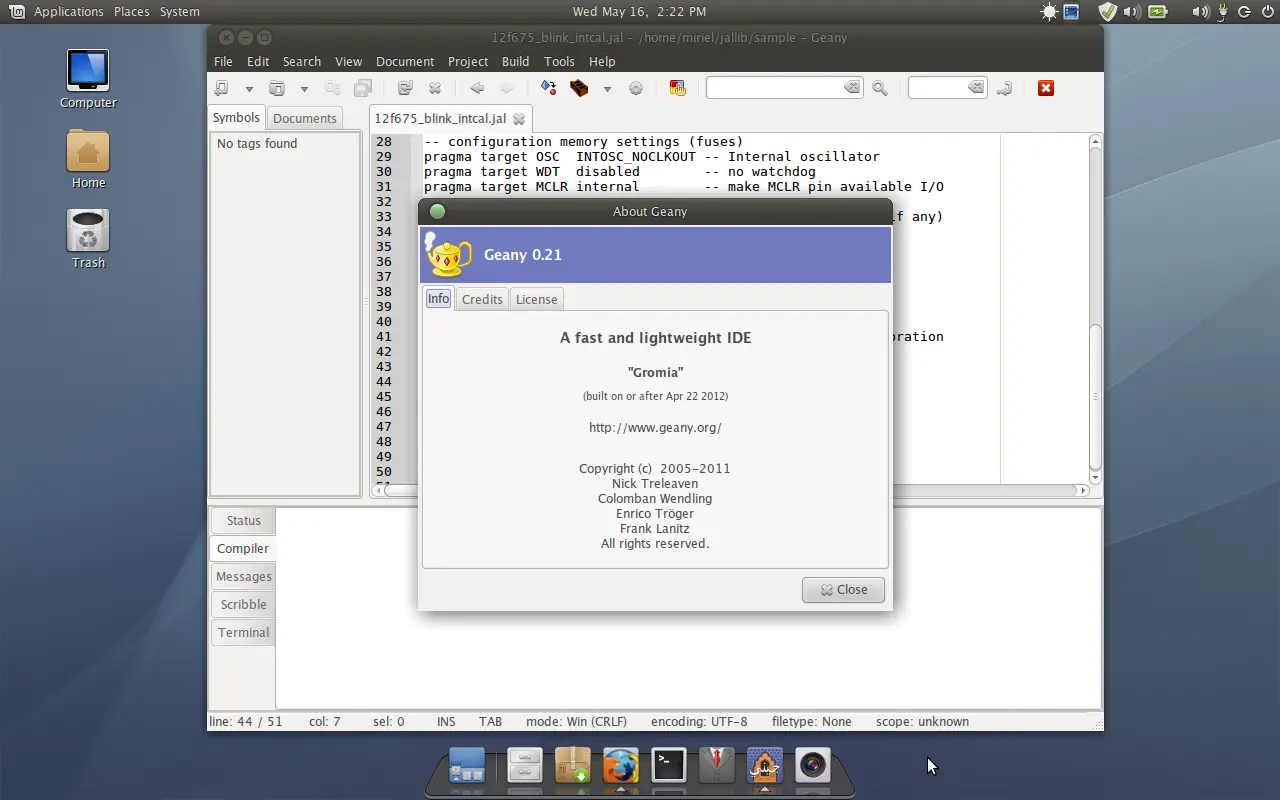The width and height of the screenshot is (1280, 800).
Task: Open the Places panel menu
Action: (131, 12)
